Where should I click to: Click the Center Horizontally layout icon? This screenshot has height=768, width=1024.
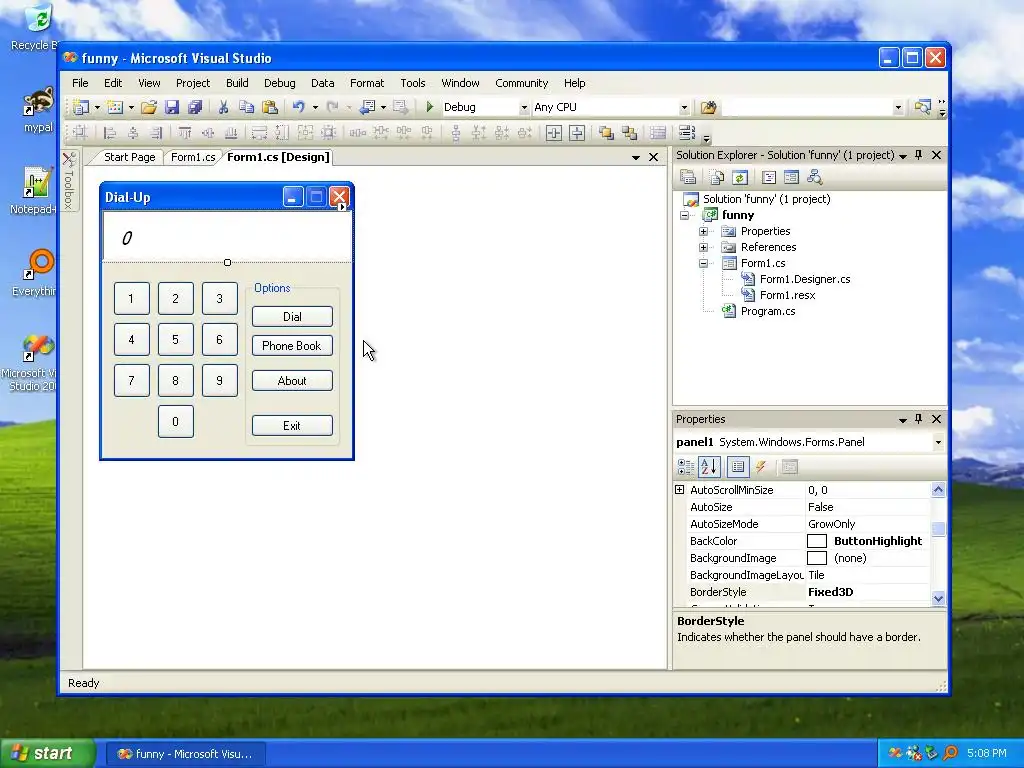(554, 133)
